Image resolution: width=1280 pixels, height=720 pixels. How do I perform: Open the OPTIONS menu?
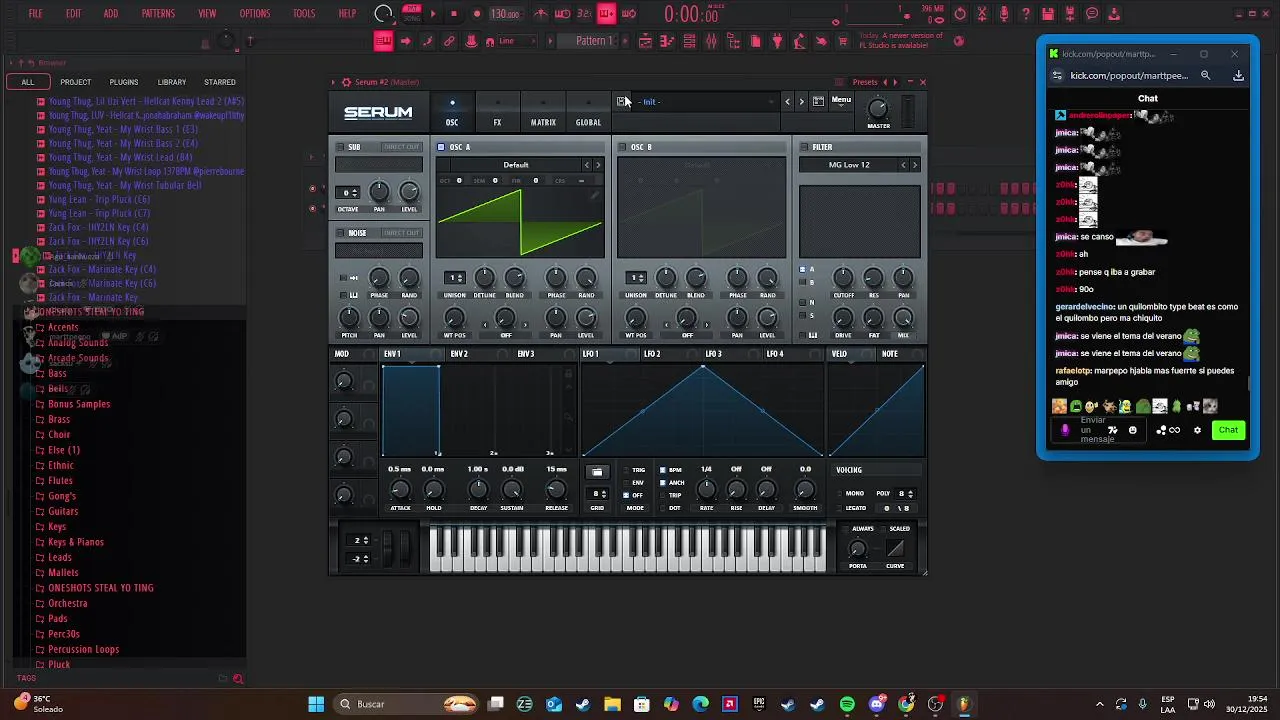click(255, 14)
